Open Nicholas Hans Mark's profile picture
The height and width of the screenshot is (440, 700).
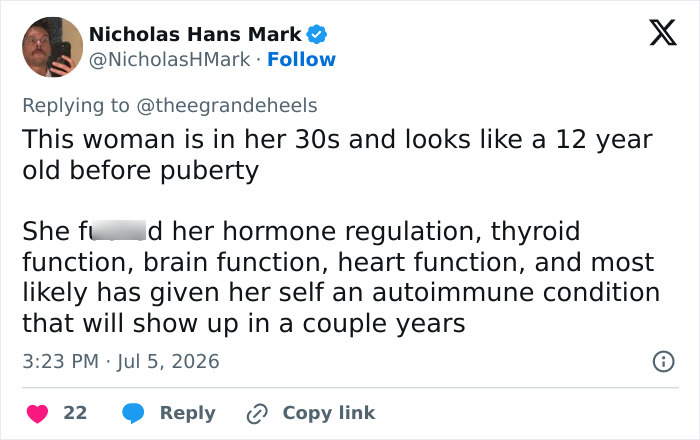click(53, 47)
